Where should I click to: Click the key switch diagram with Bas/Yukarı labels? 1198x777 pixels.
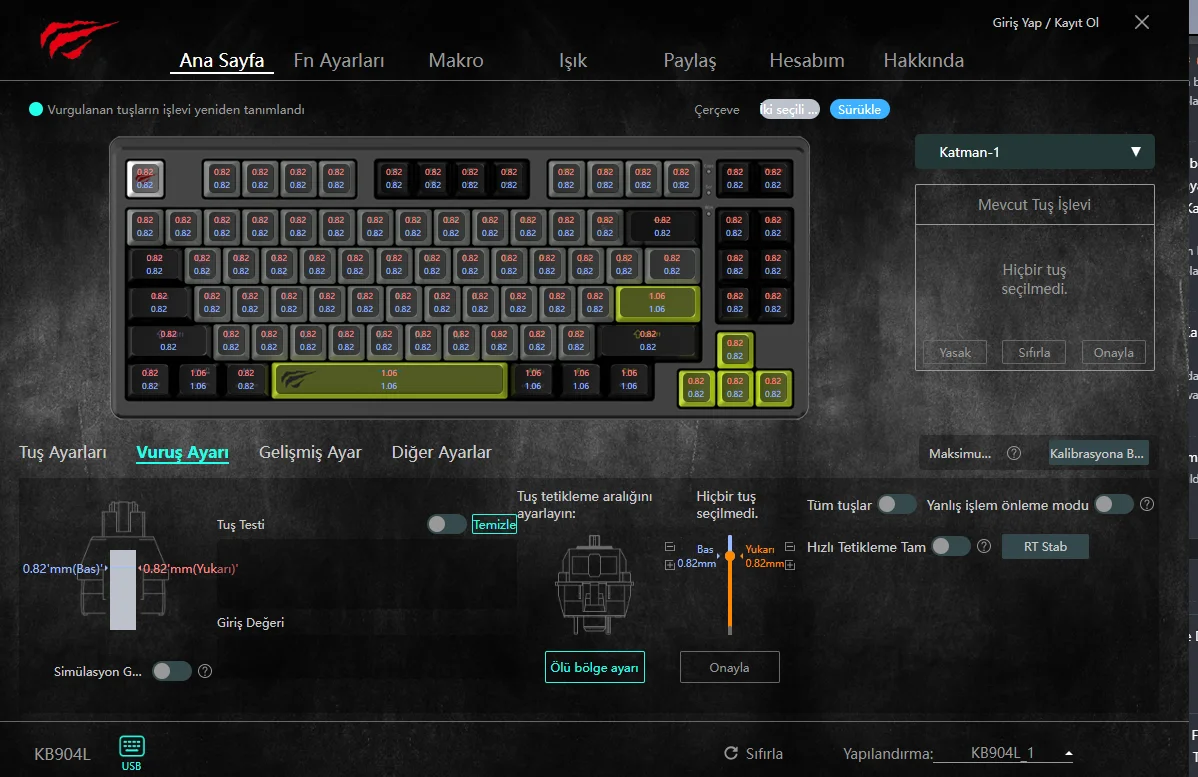tap(123, 566)
